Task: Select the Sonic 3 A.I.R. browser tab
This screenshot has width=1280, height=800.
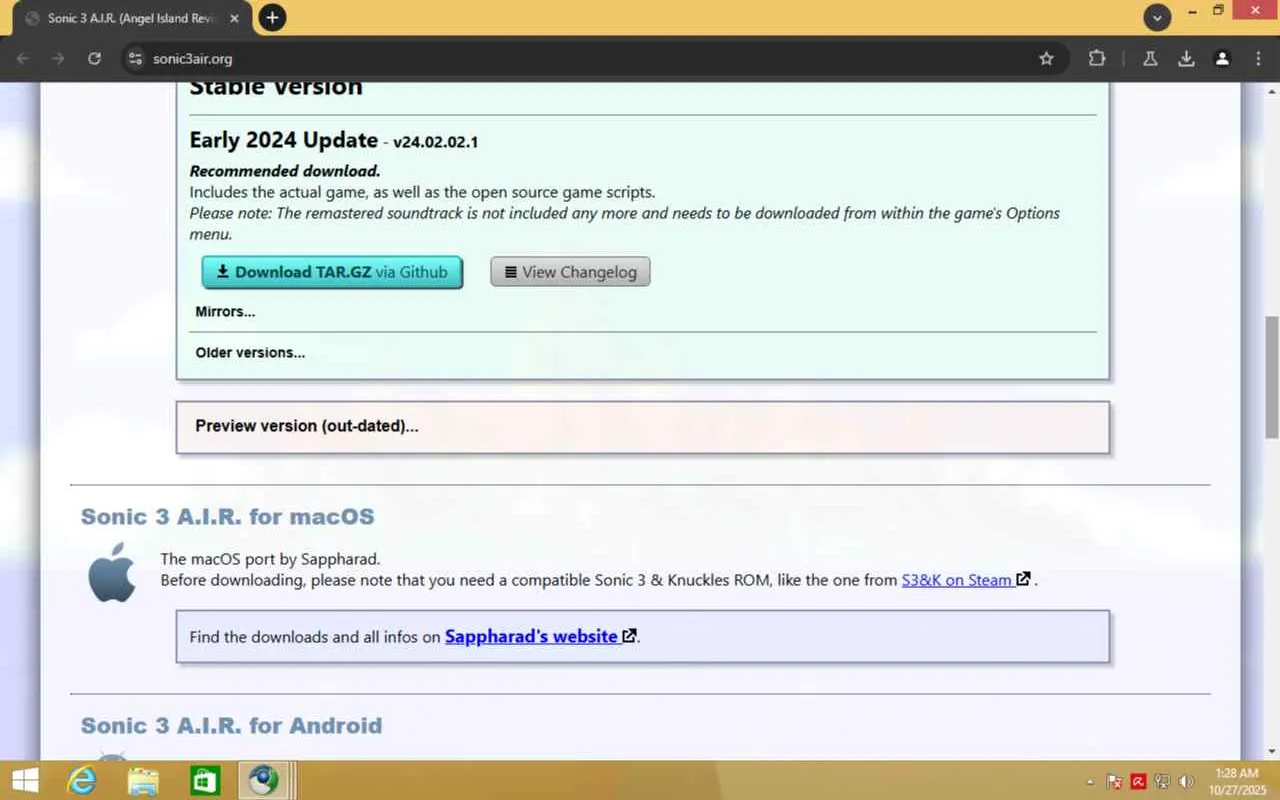Action: coord(133,19)
